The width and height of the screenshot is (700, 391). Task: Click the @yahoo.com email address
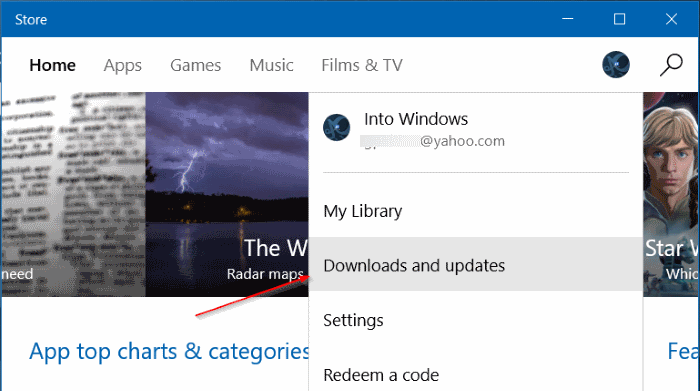click(x=433, y=141)
